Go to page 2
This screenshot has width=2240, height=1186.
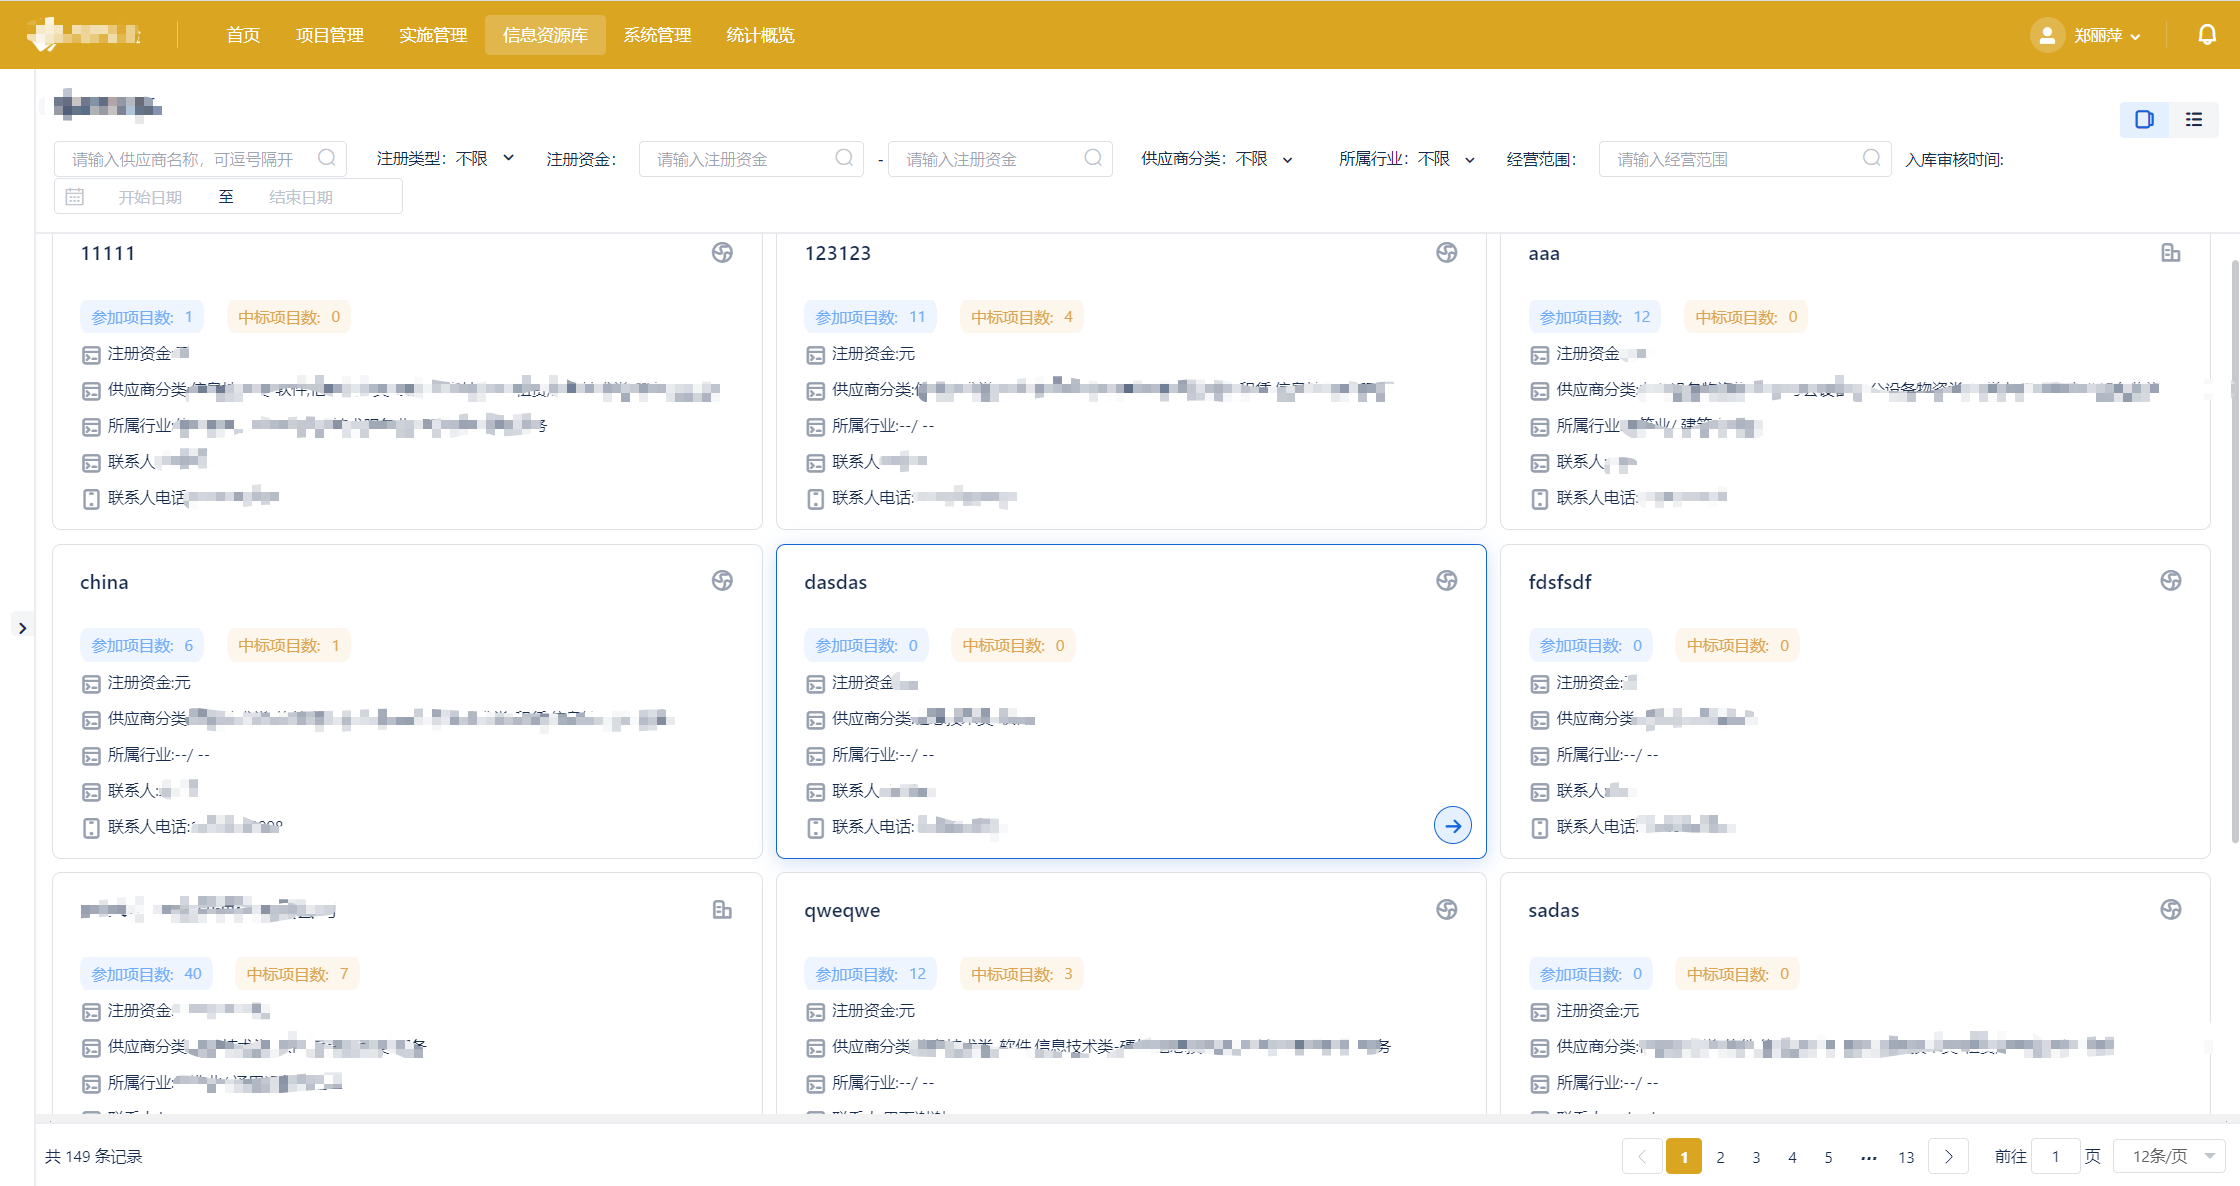pyautogui.click(x=1720, y=1157)
